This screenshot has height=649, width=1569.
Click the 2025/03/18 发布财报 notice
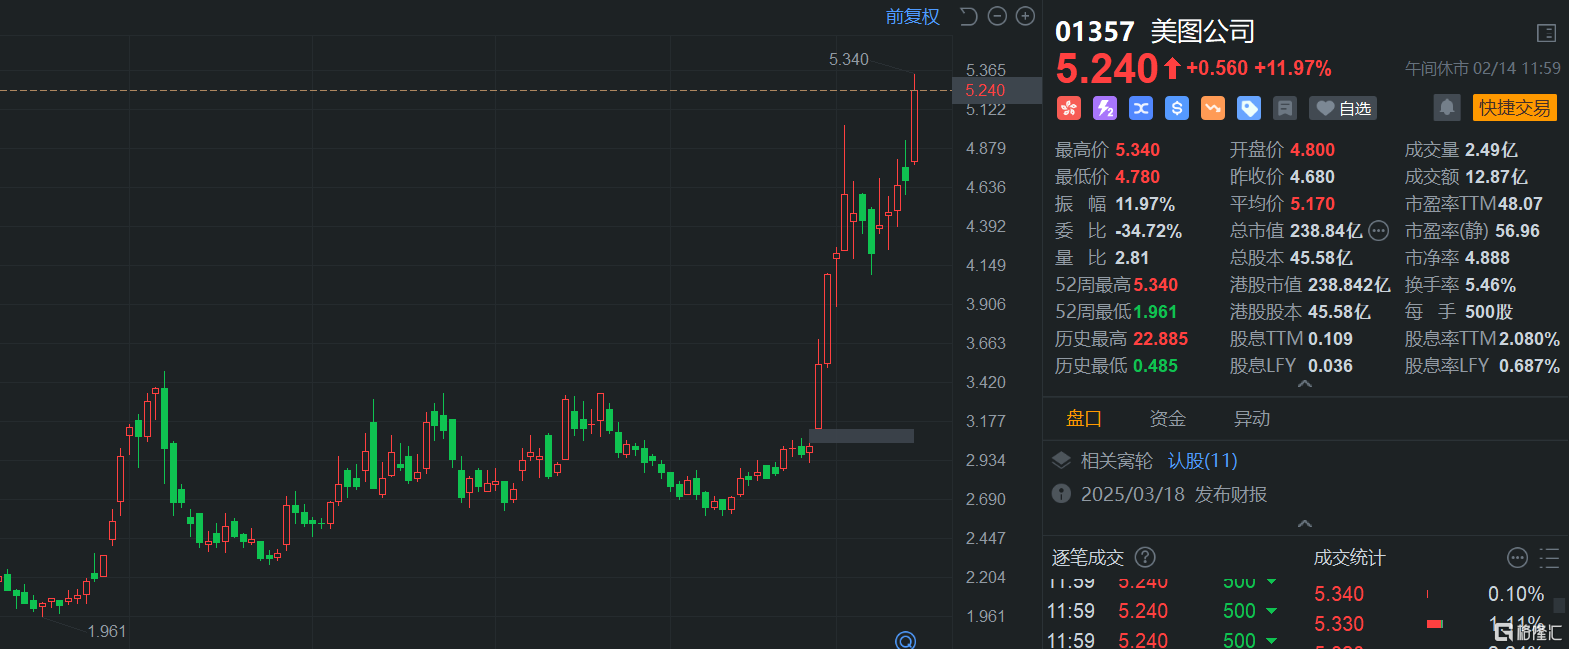1174,495
